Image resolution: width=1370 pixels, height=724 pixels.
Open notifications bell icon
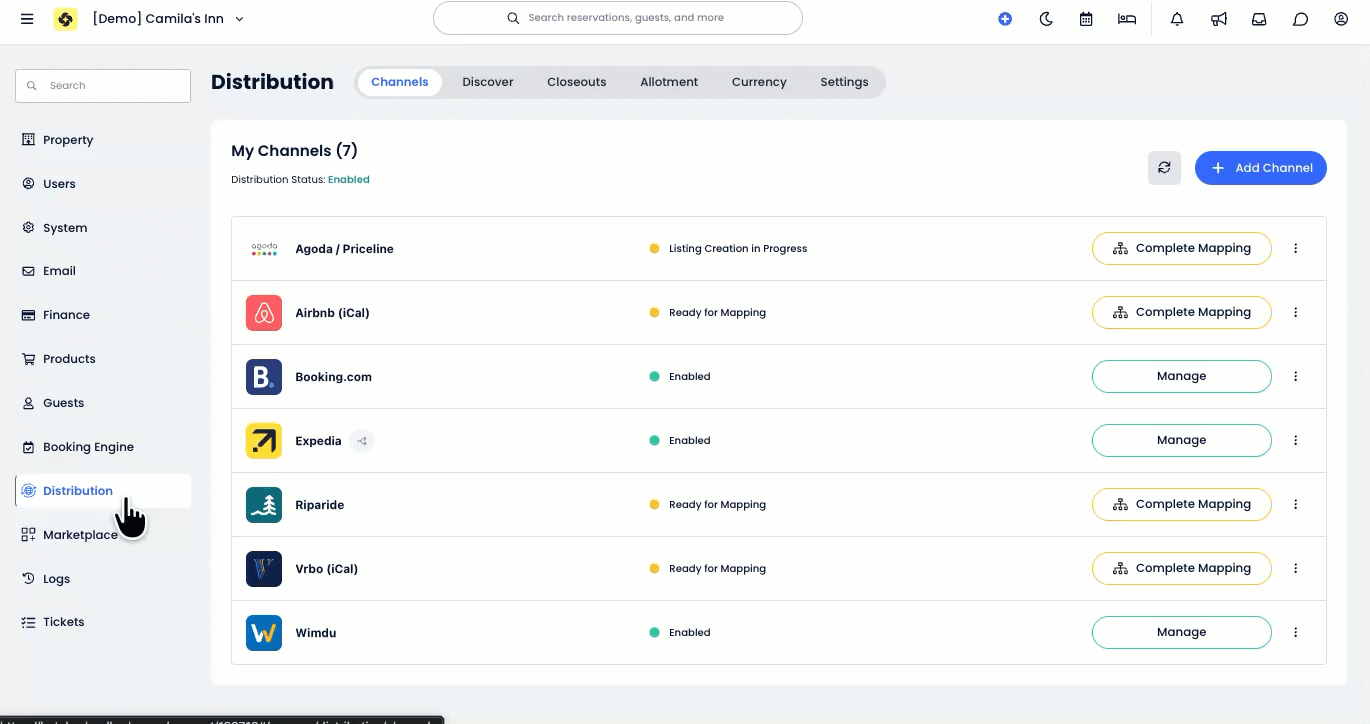[x=1177, y=19]
